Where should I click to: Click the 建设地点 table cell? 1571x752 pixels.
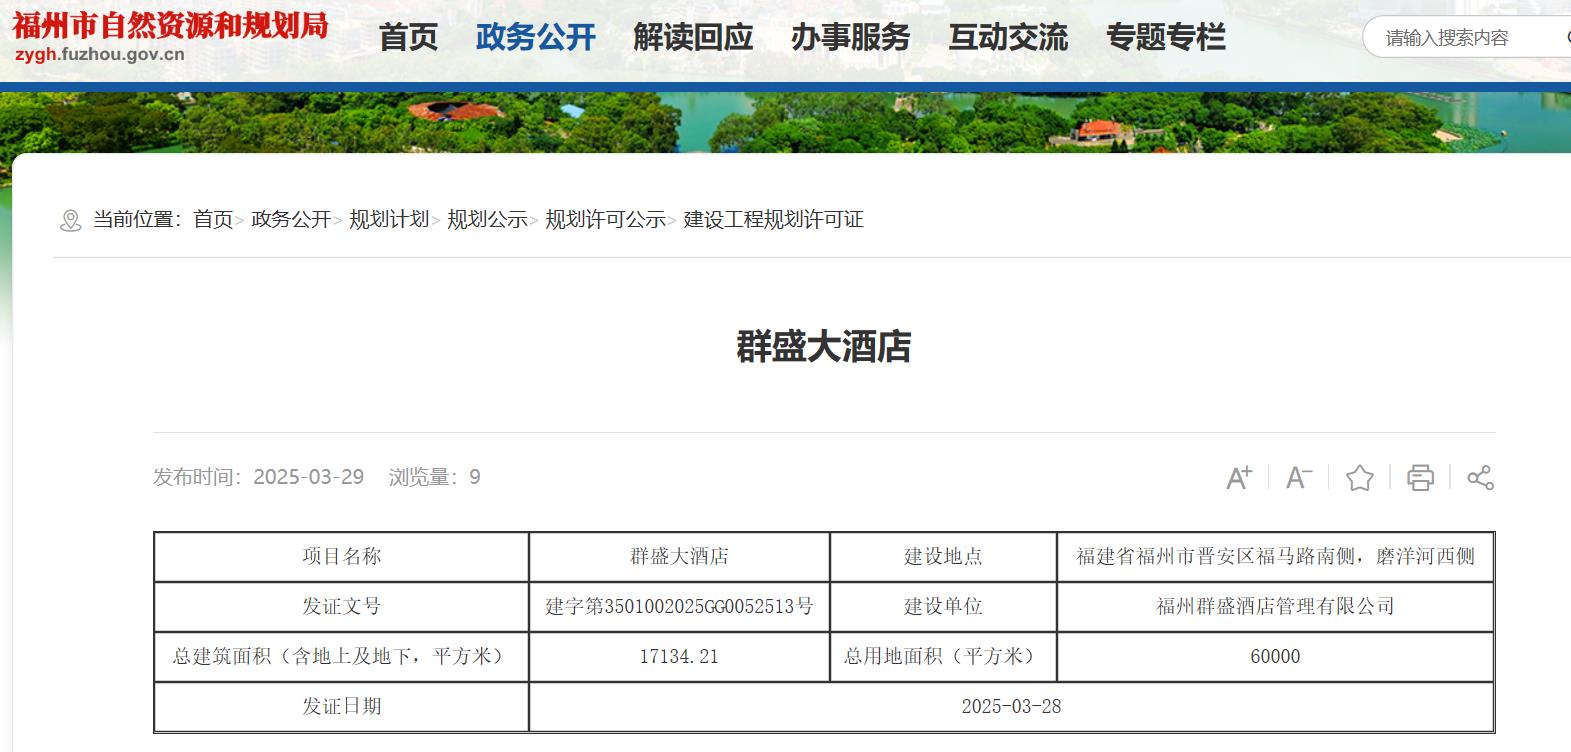[943, 557]
